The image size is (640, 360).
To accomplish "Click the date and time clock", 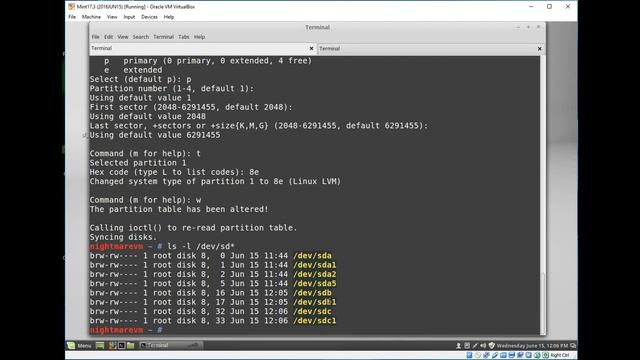I will (533, 346).
